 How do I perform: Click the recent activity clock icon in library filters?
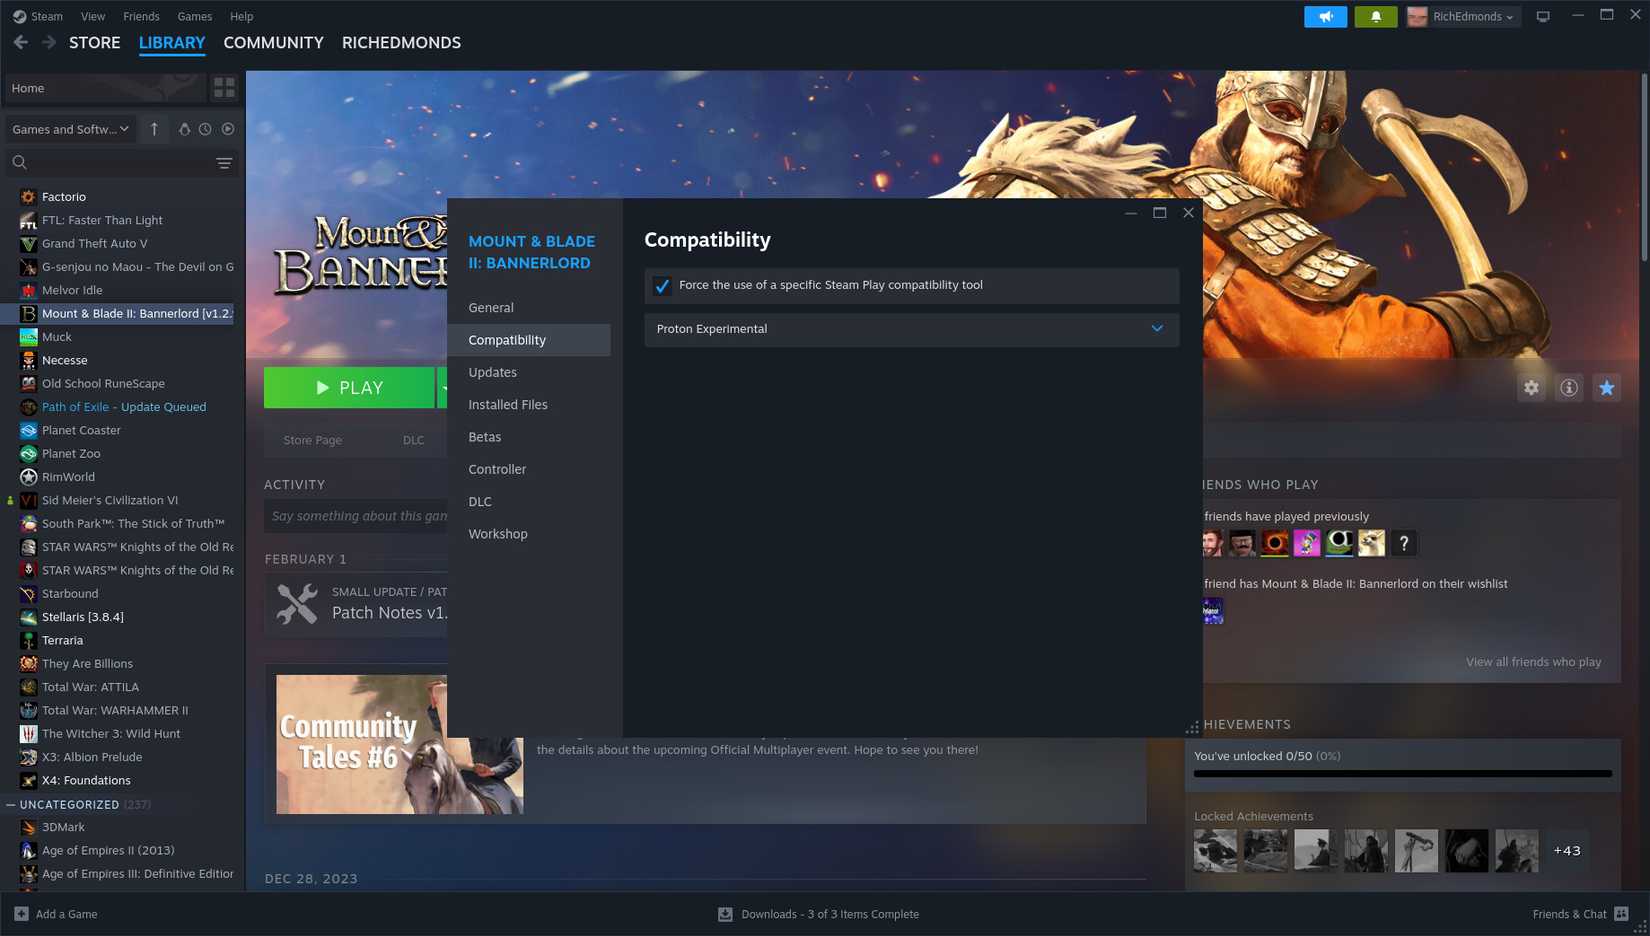206,129
